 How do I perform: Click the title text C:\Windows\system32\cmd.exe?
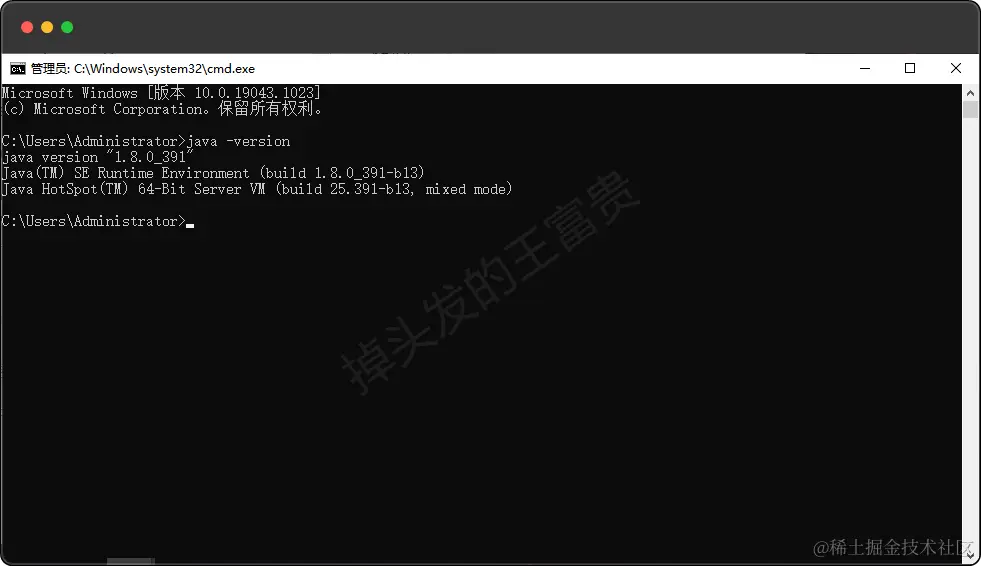(x=164, y=69)
